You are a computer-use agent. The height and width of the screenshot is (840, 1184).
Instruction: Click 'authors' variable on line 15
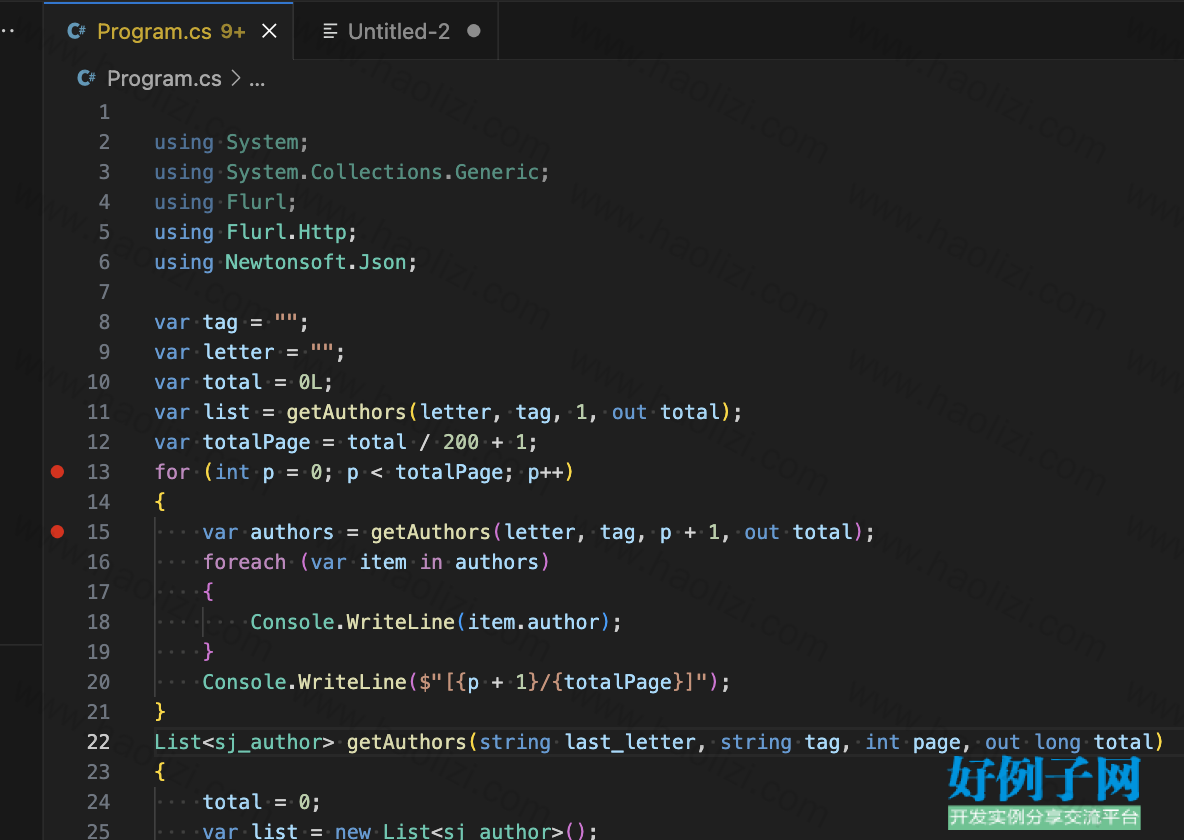click(291, 532)
